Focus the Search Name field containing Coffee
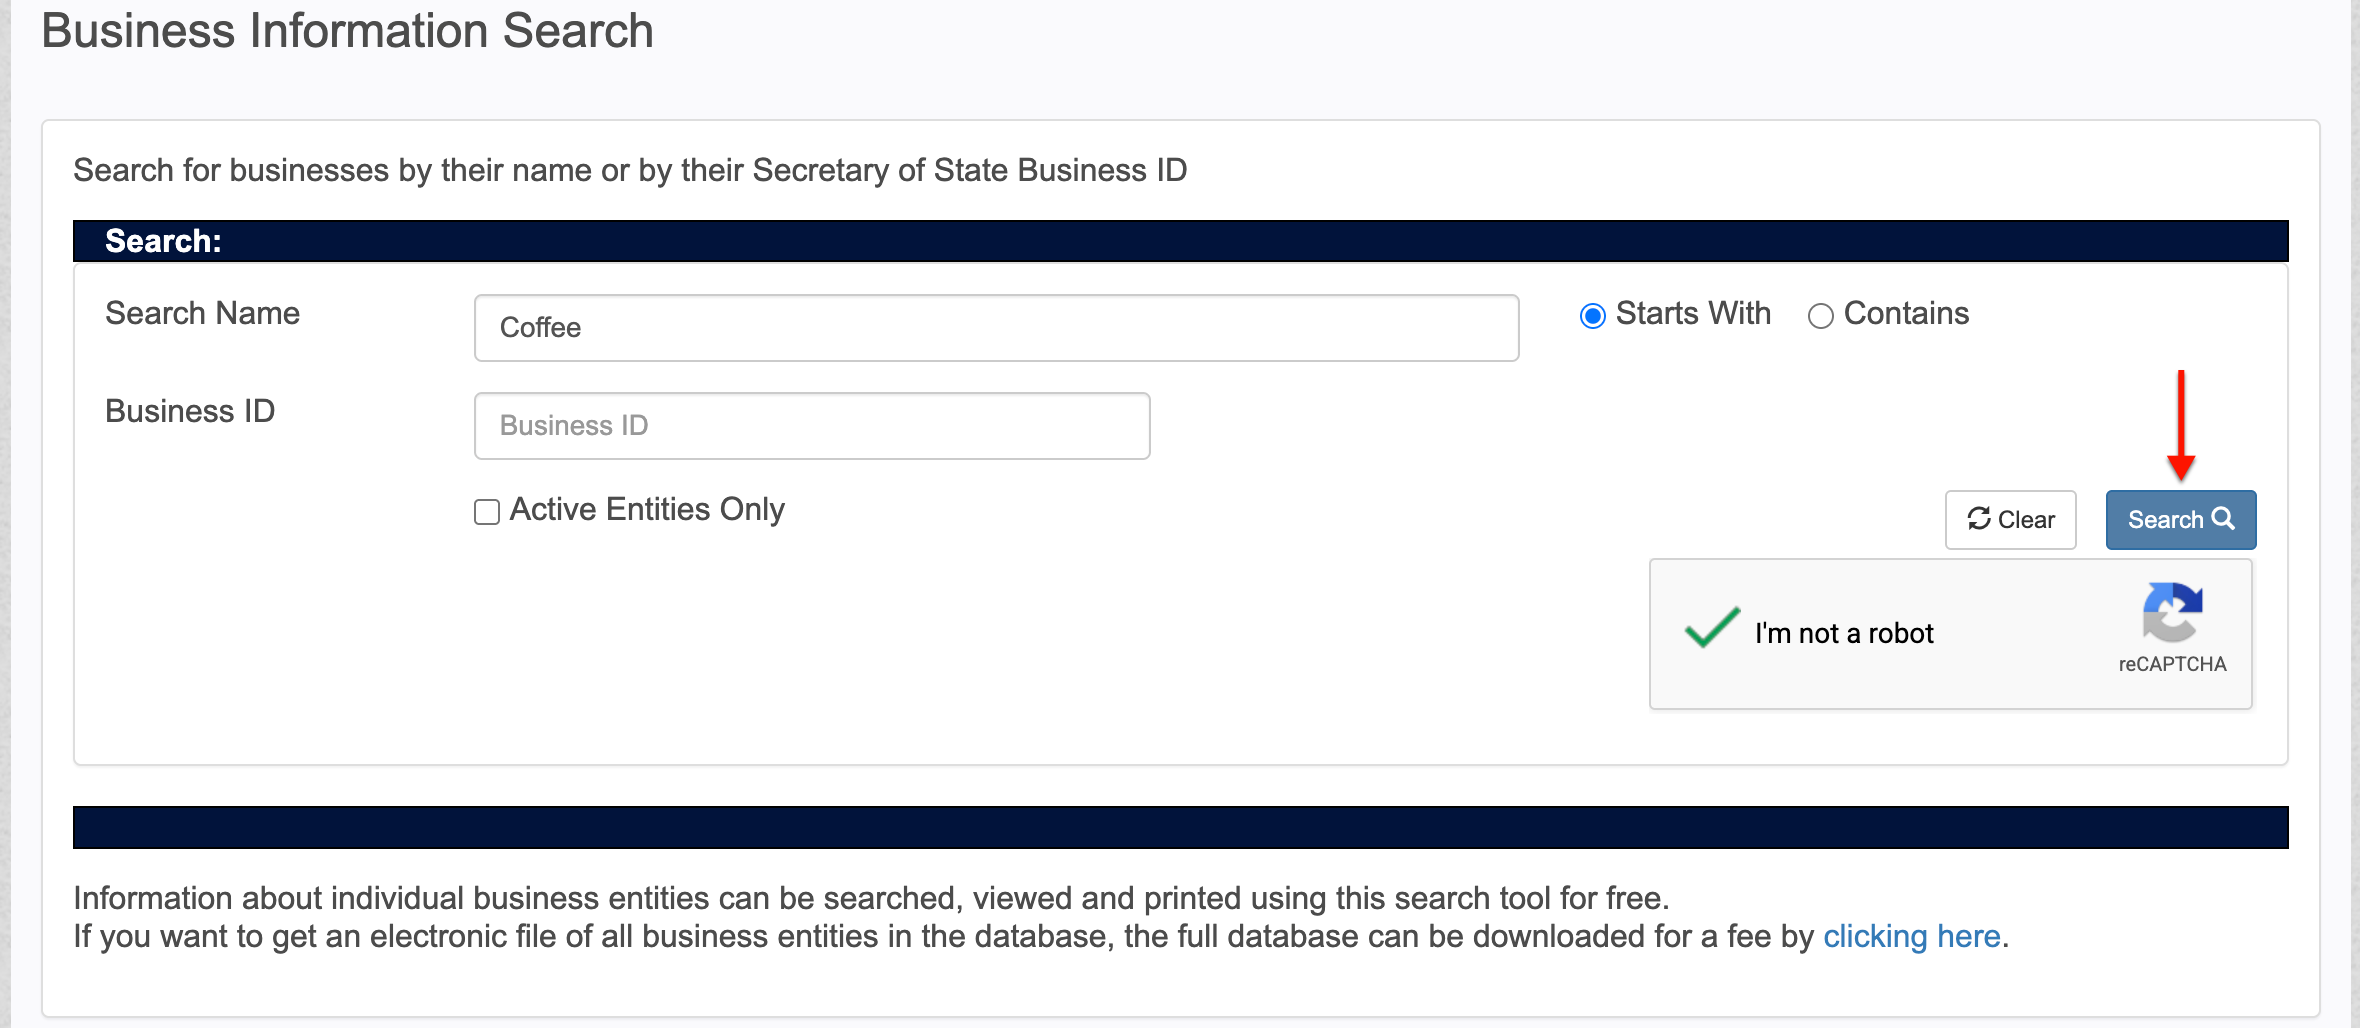The height and width of the screenshot is (1028, 2360). tap(996, 328)
